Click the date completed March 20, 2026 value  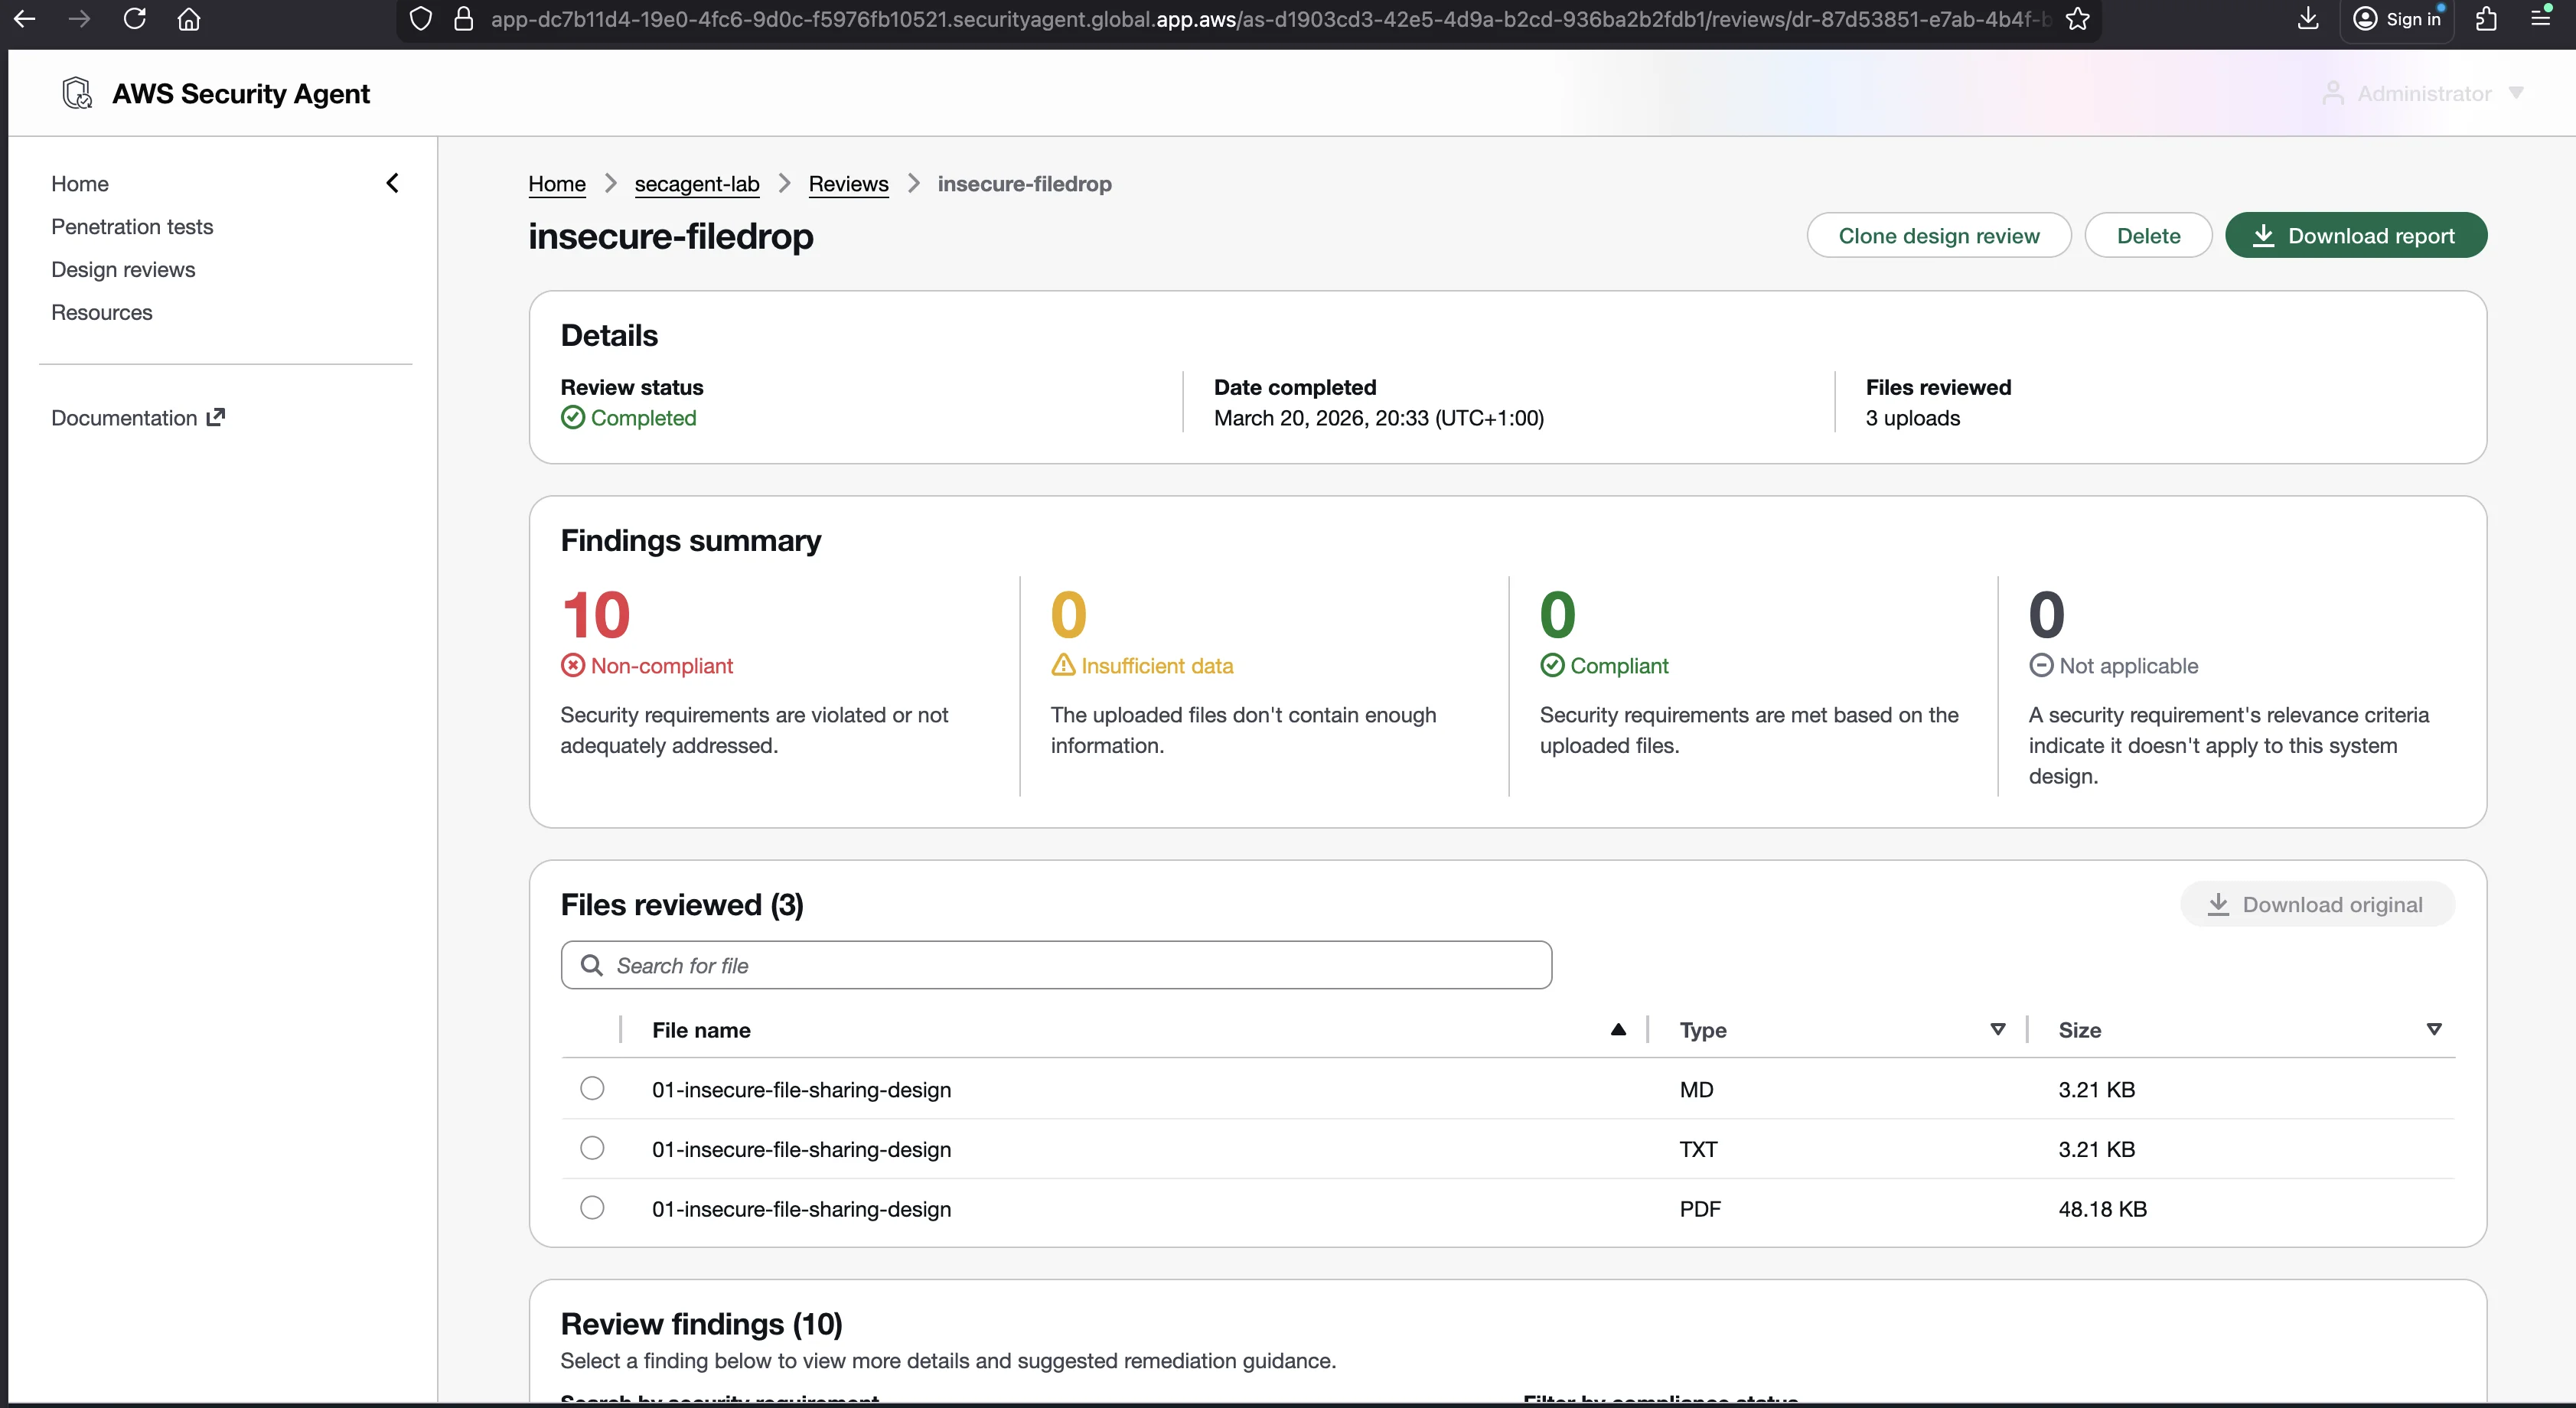[1378, 418]
